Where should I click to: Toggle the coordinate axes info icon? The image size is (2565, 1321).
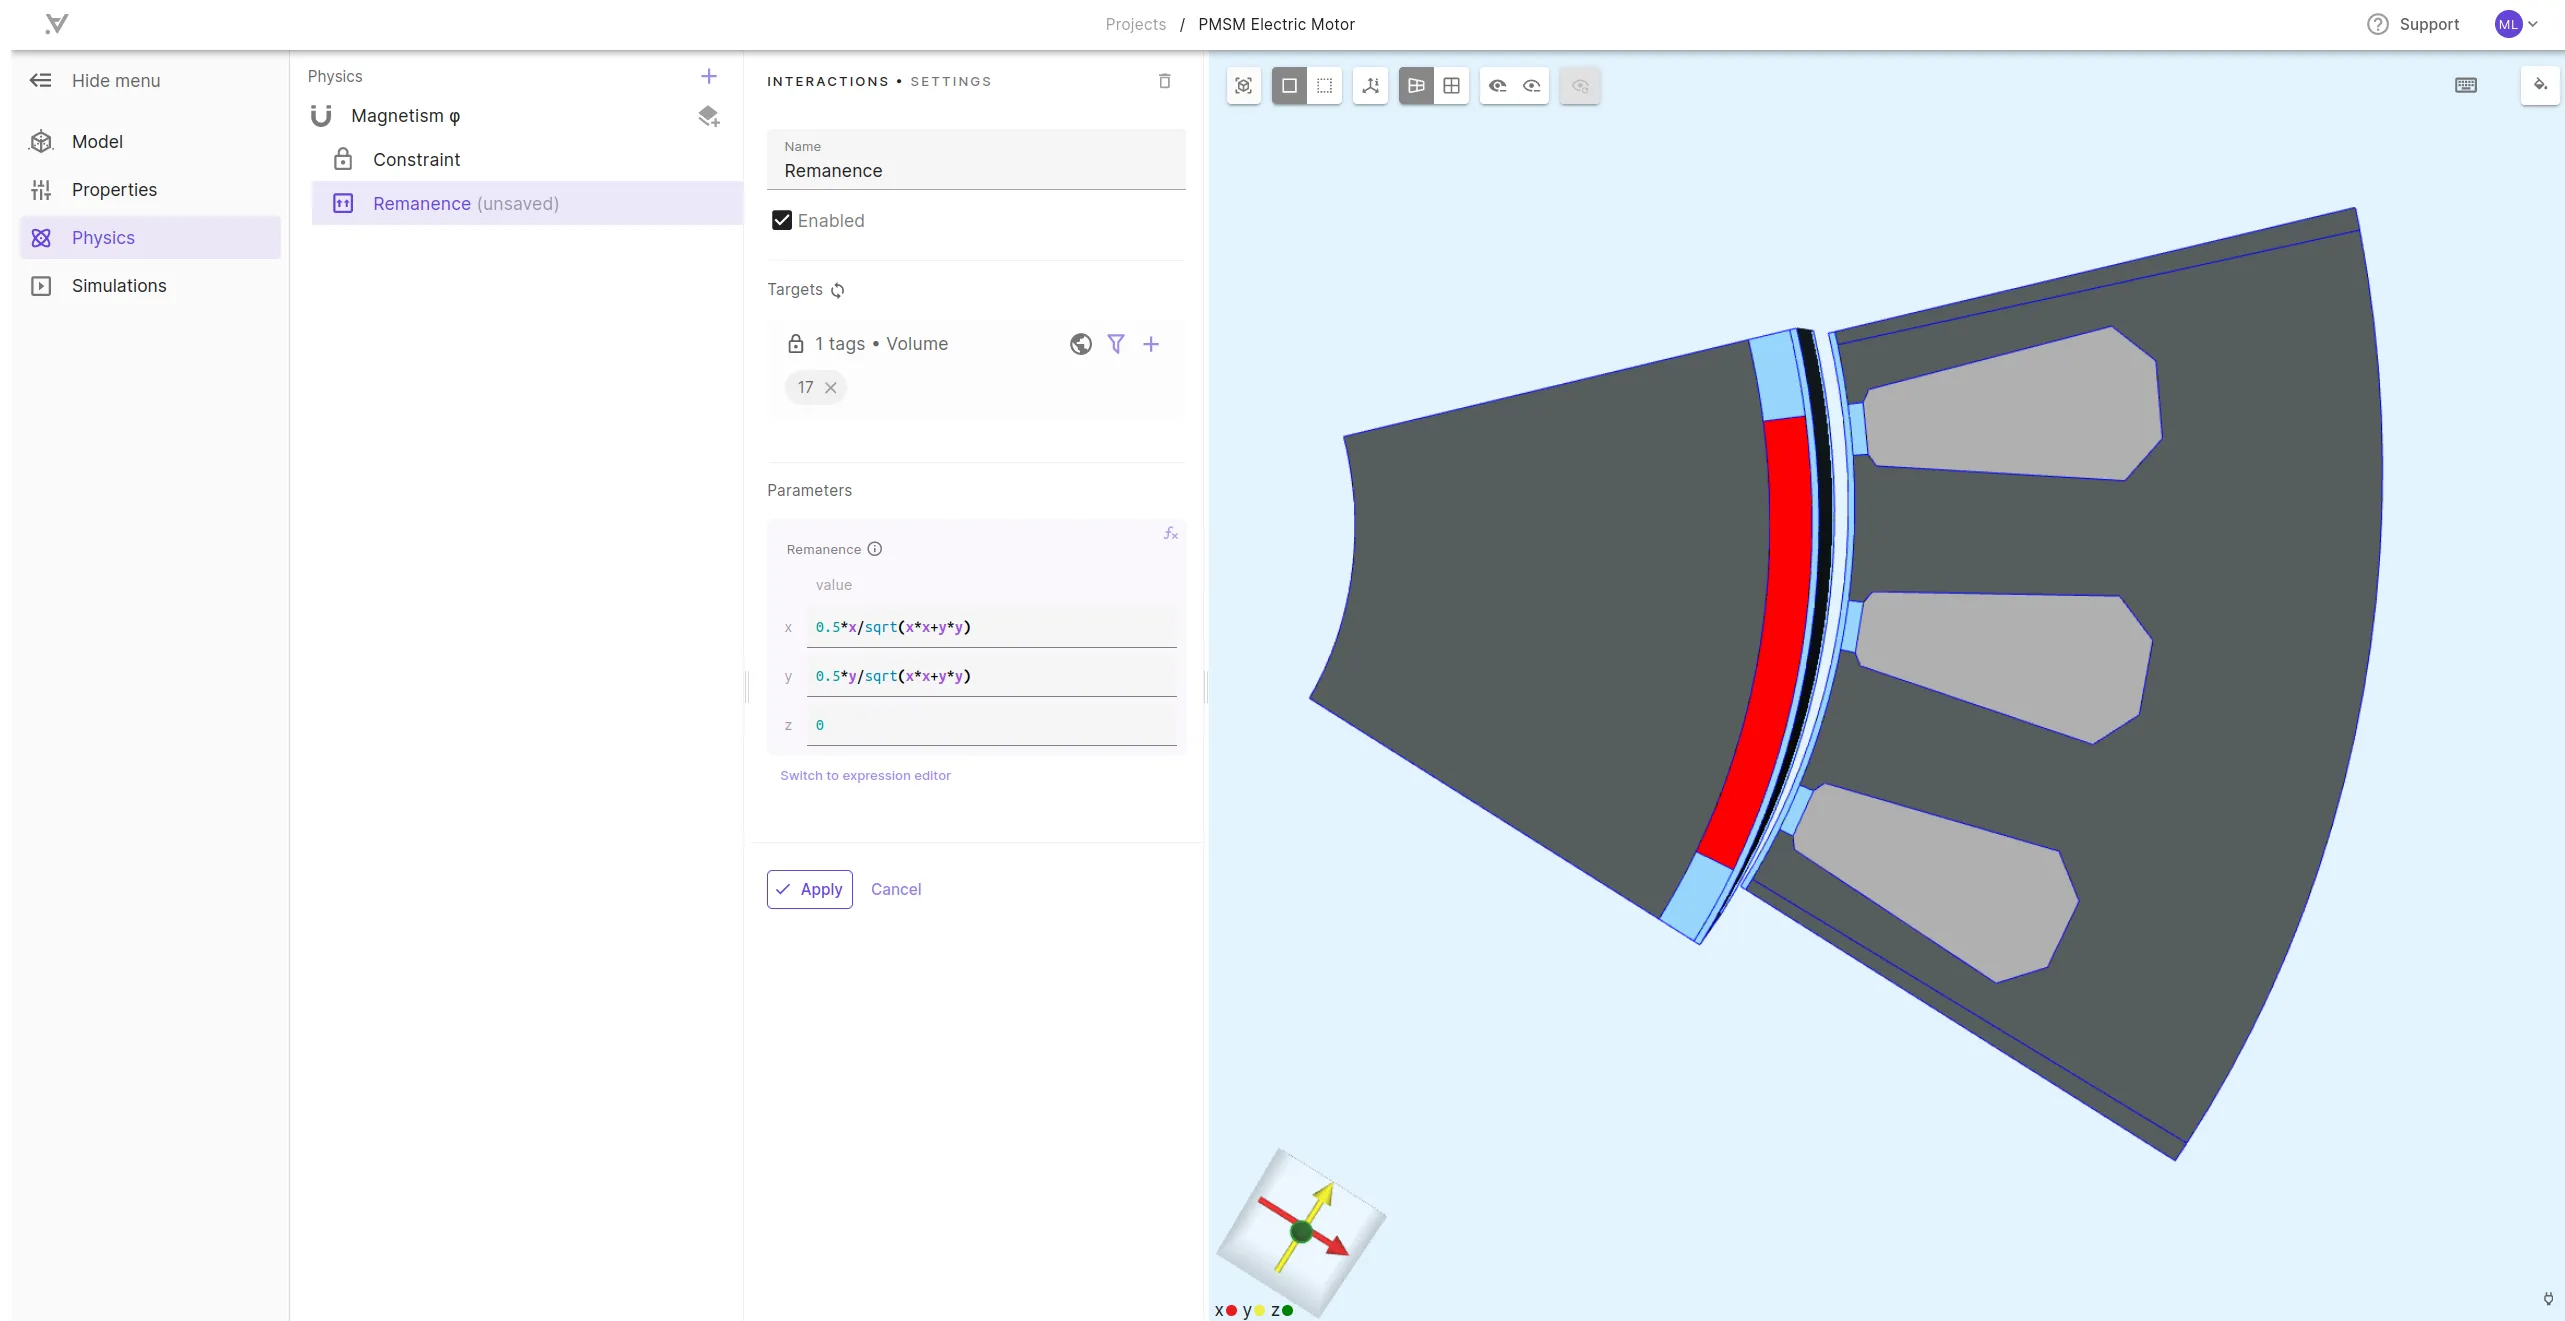click(1371, 86)
